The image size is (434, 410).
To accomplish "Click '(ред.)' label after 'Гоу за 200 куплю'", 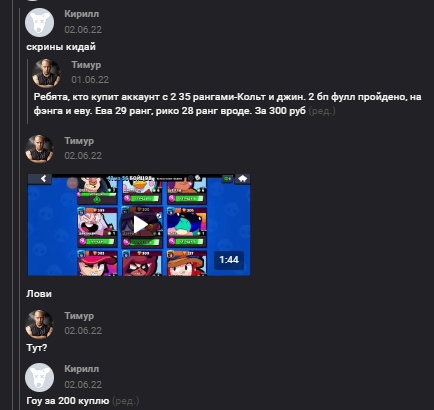I will click(125, 401).
